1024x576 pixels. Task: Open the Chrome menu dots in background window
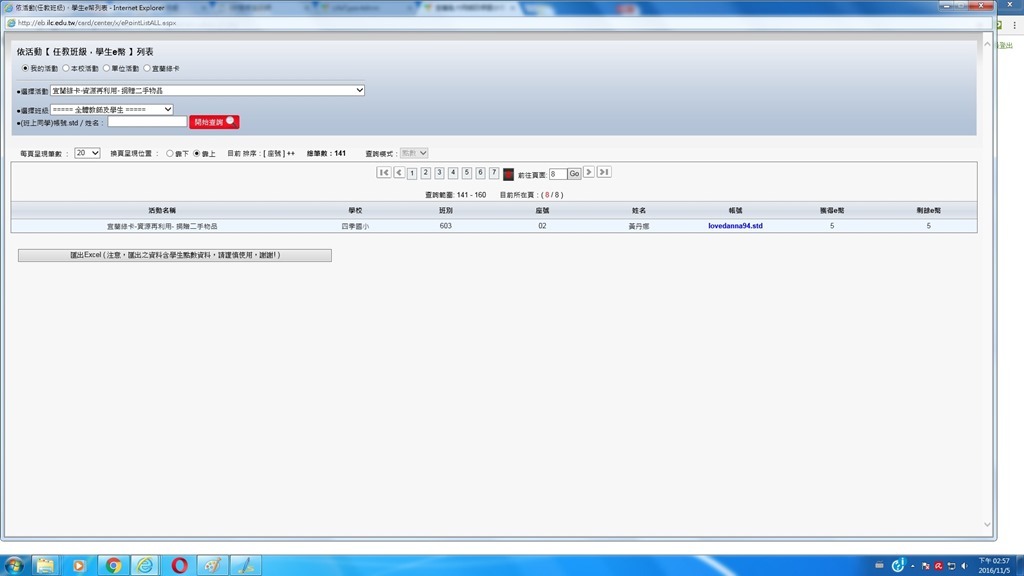tap(1014, 25)
